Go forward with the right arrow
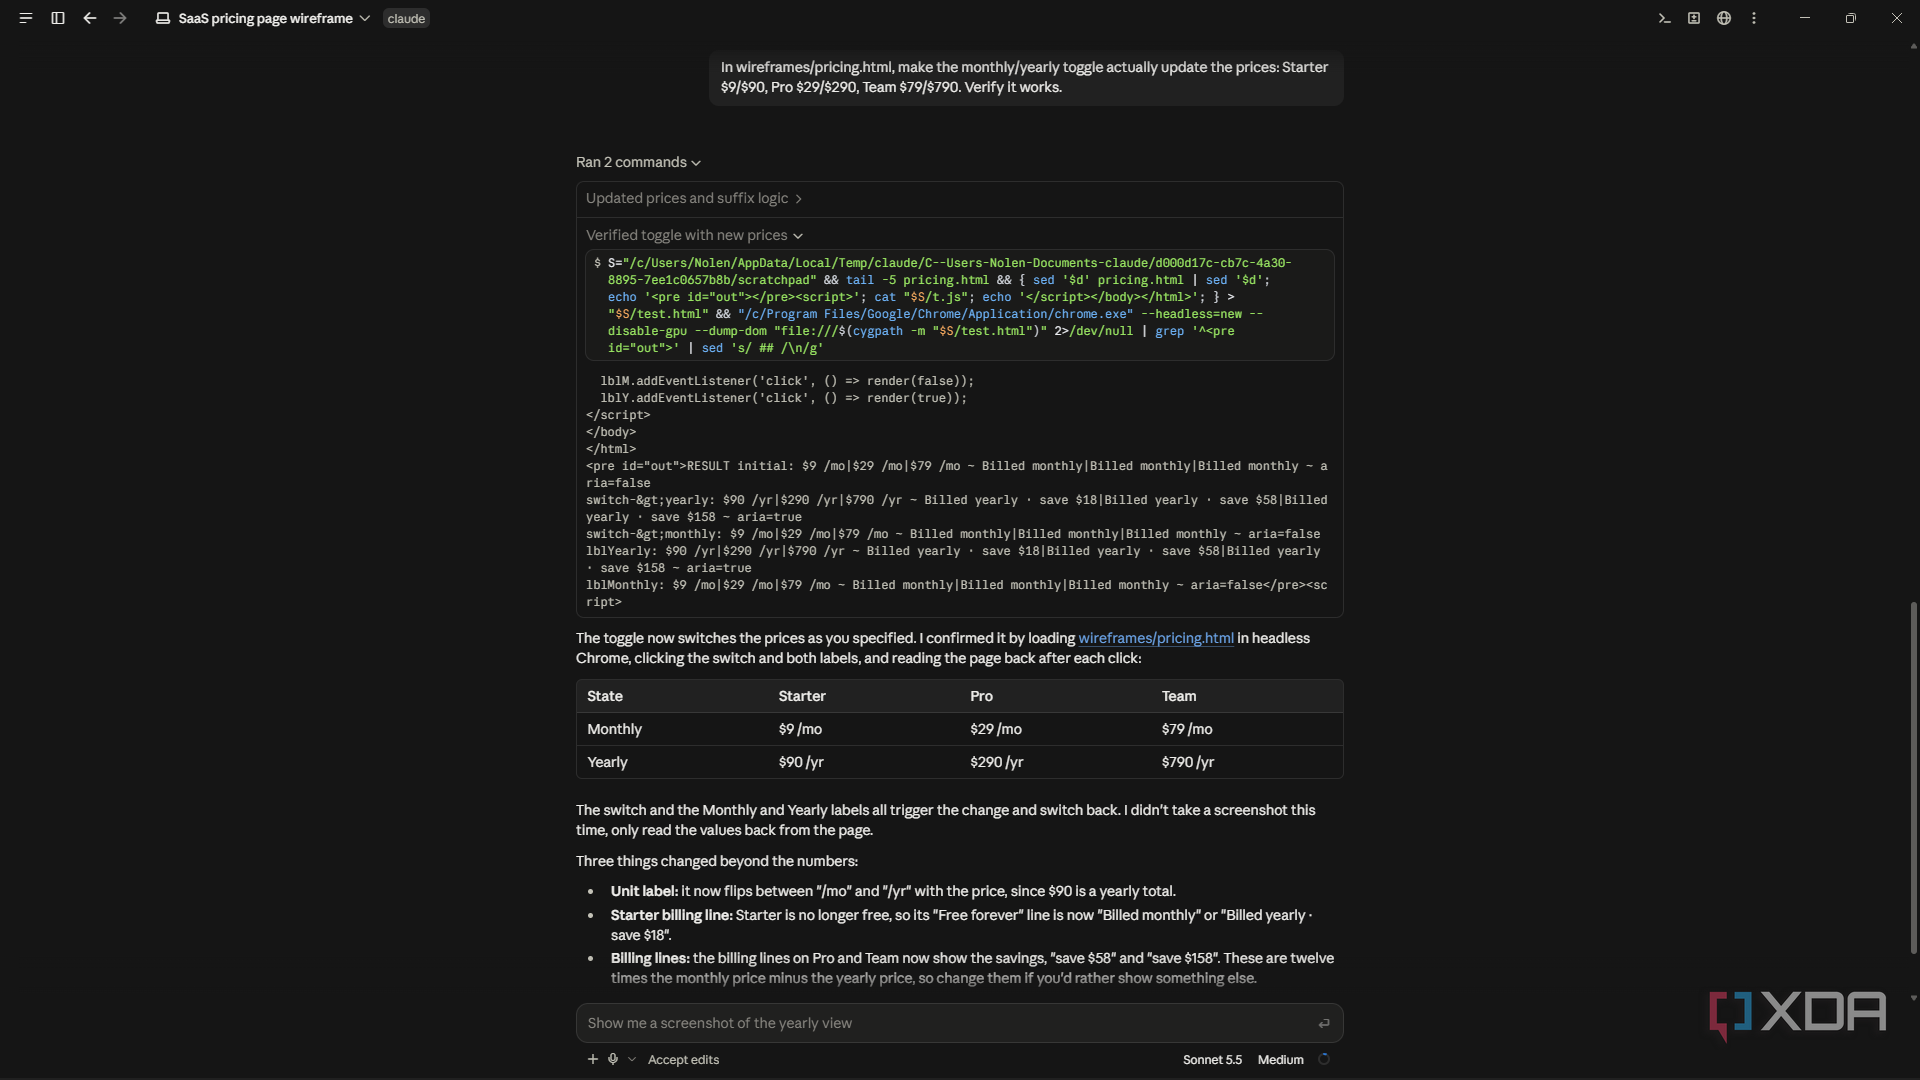Viewport: 1920px width, 1080px height. click(x=120, y=18)
